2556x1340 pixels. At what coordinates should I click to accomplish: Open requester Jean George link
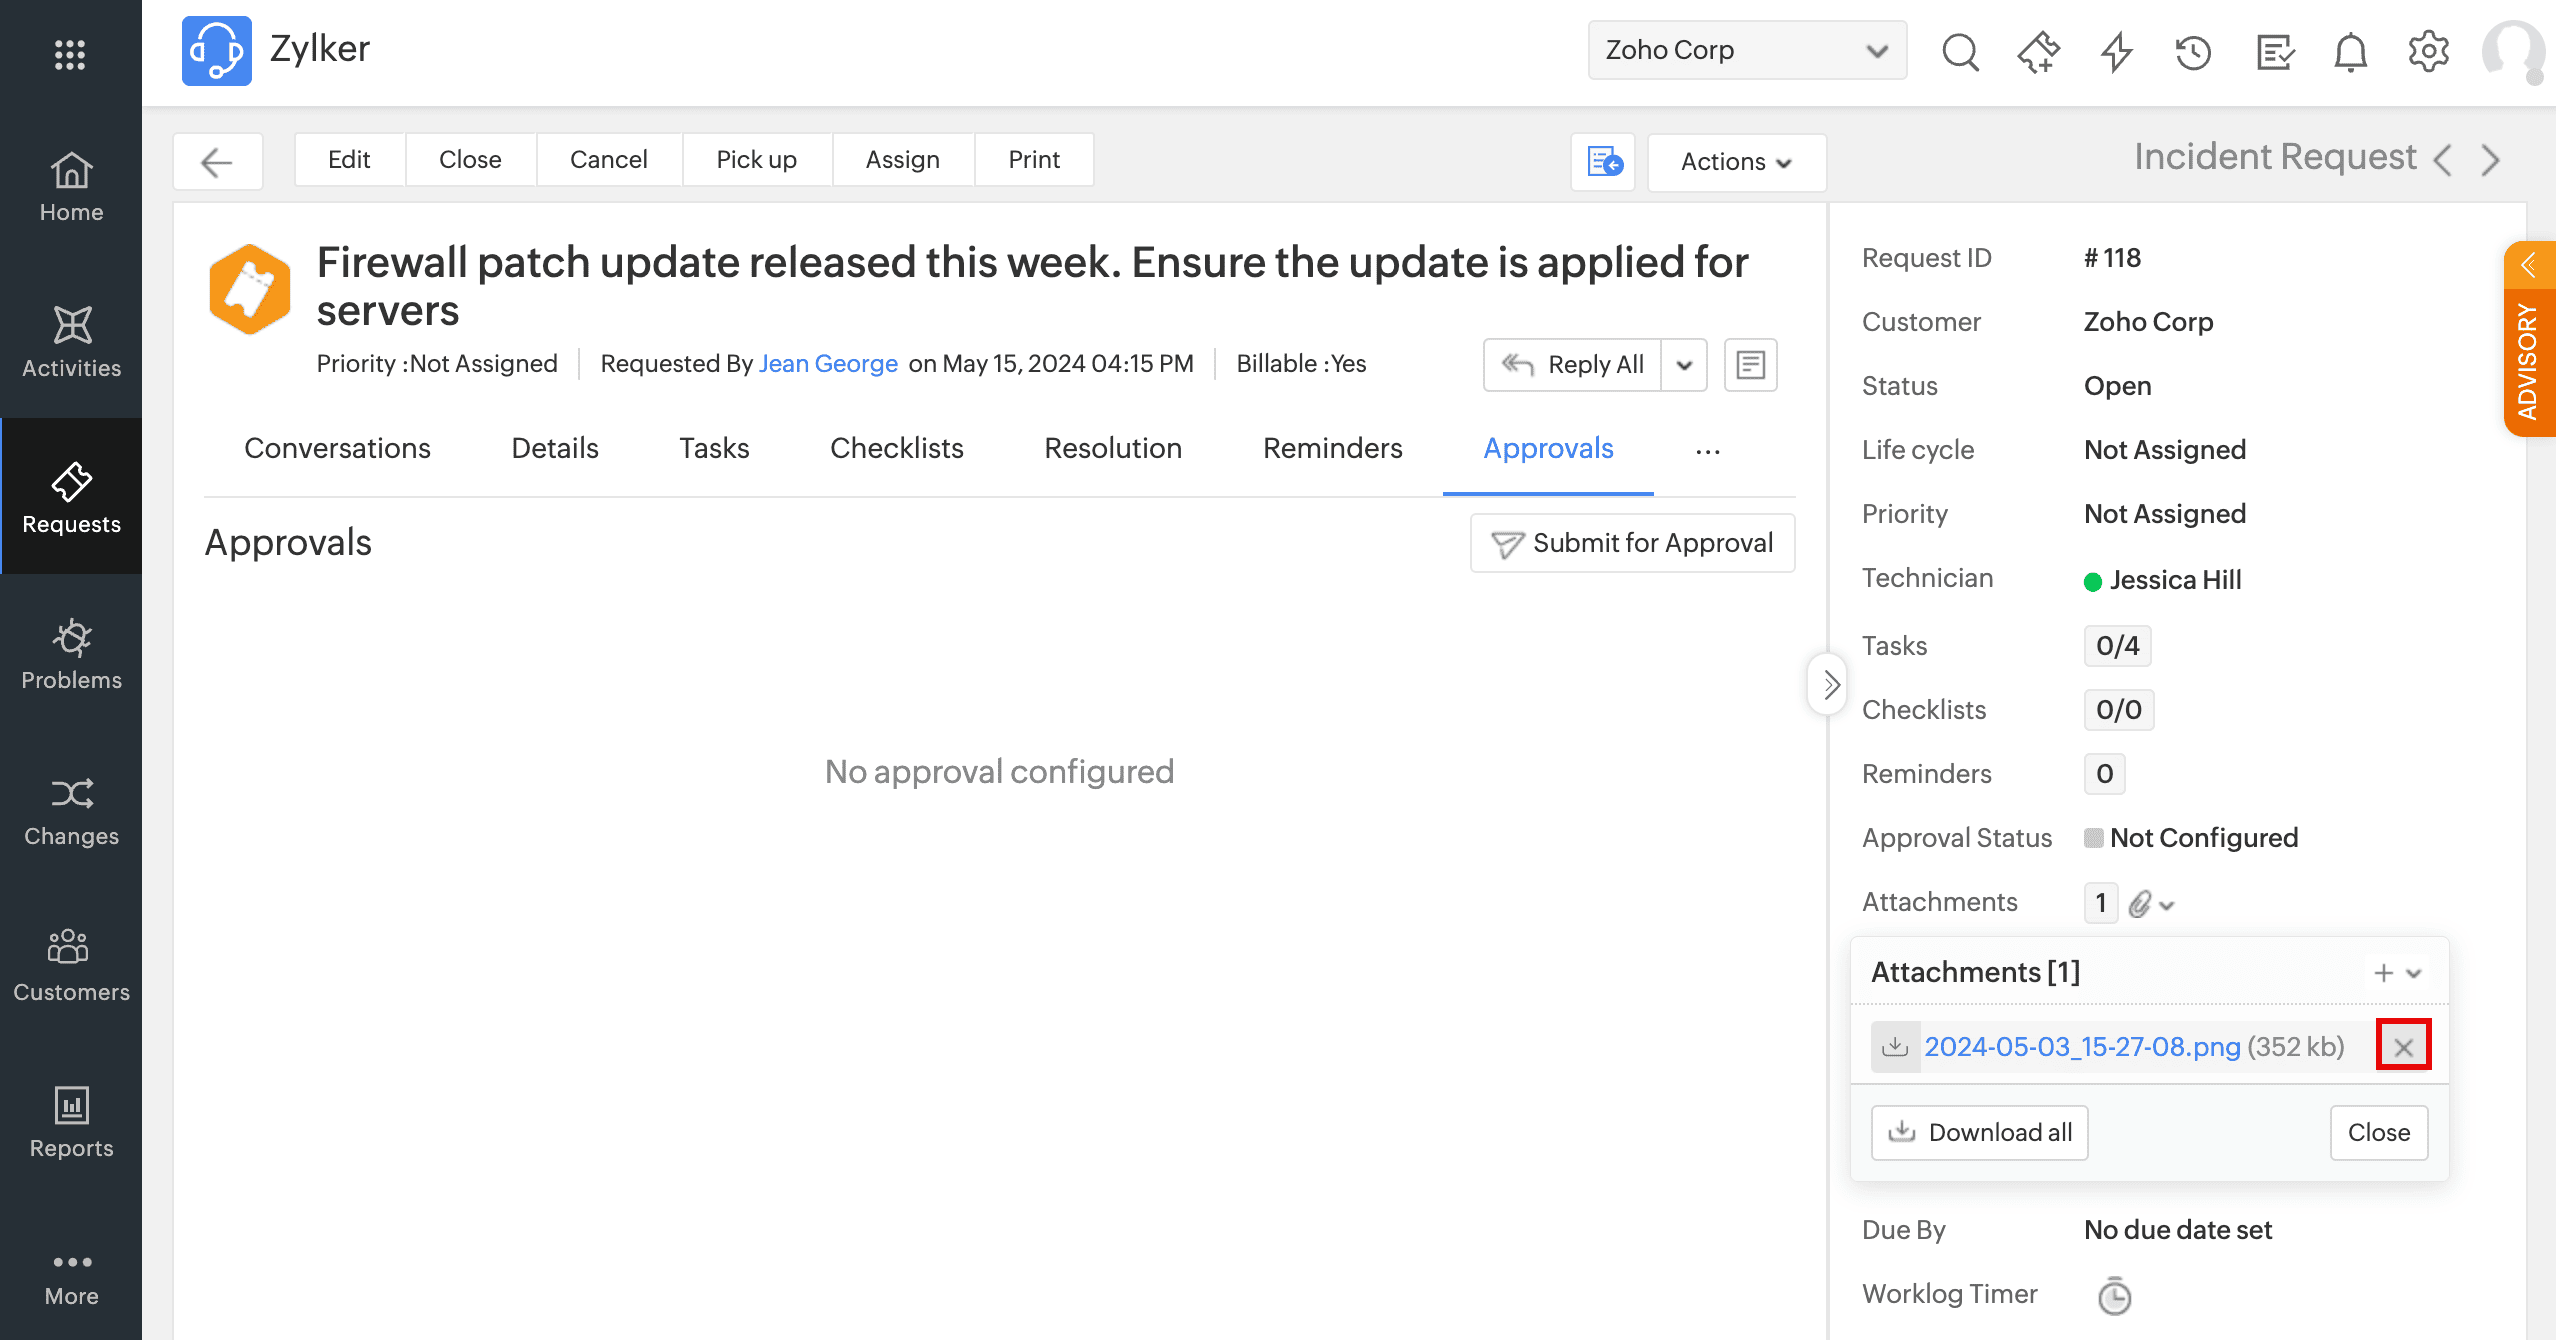click(828, 364)
